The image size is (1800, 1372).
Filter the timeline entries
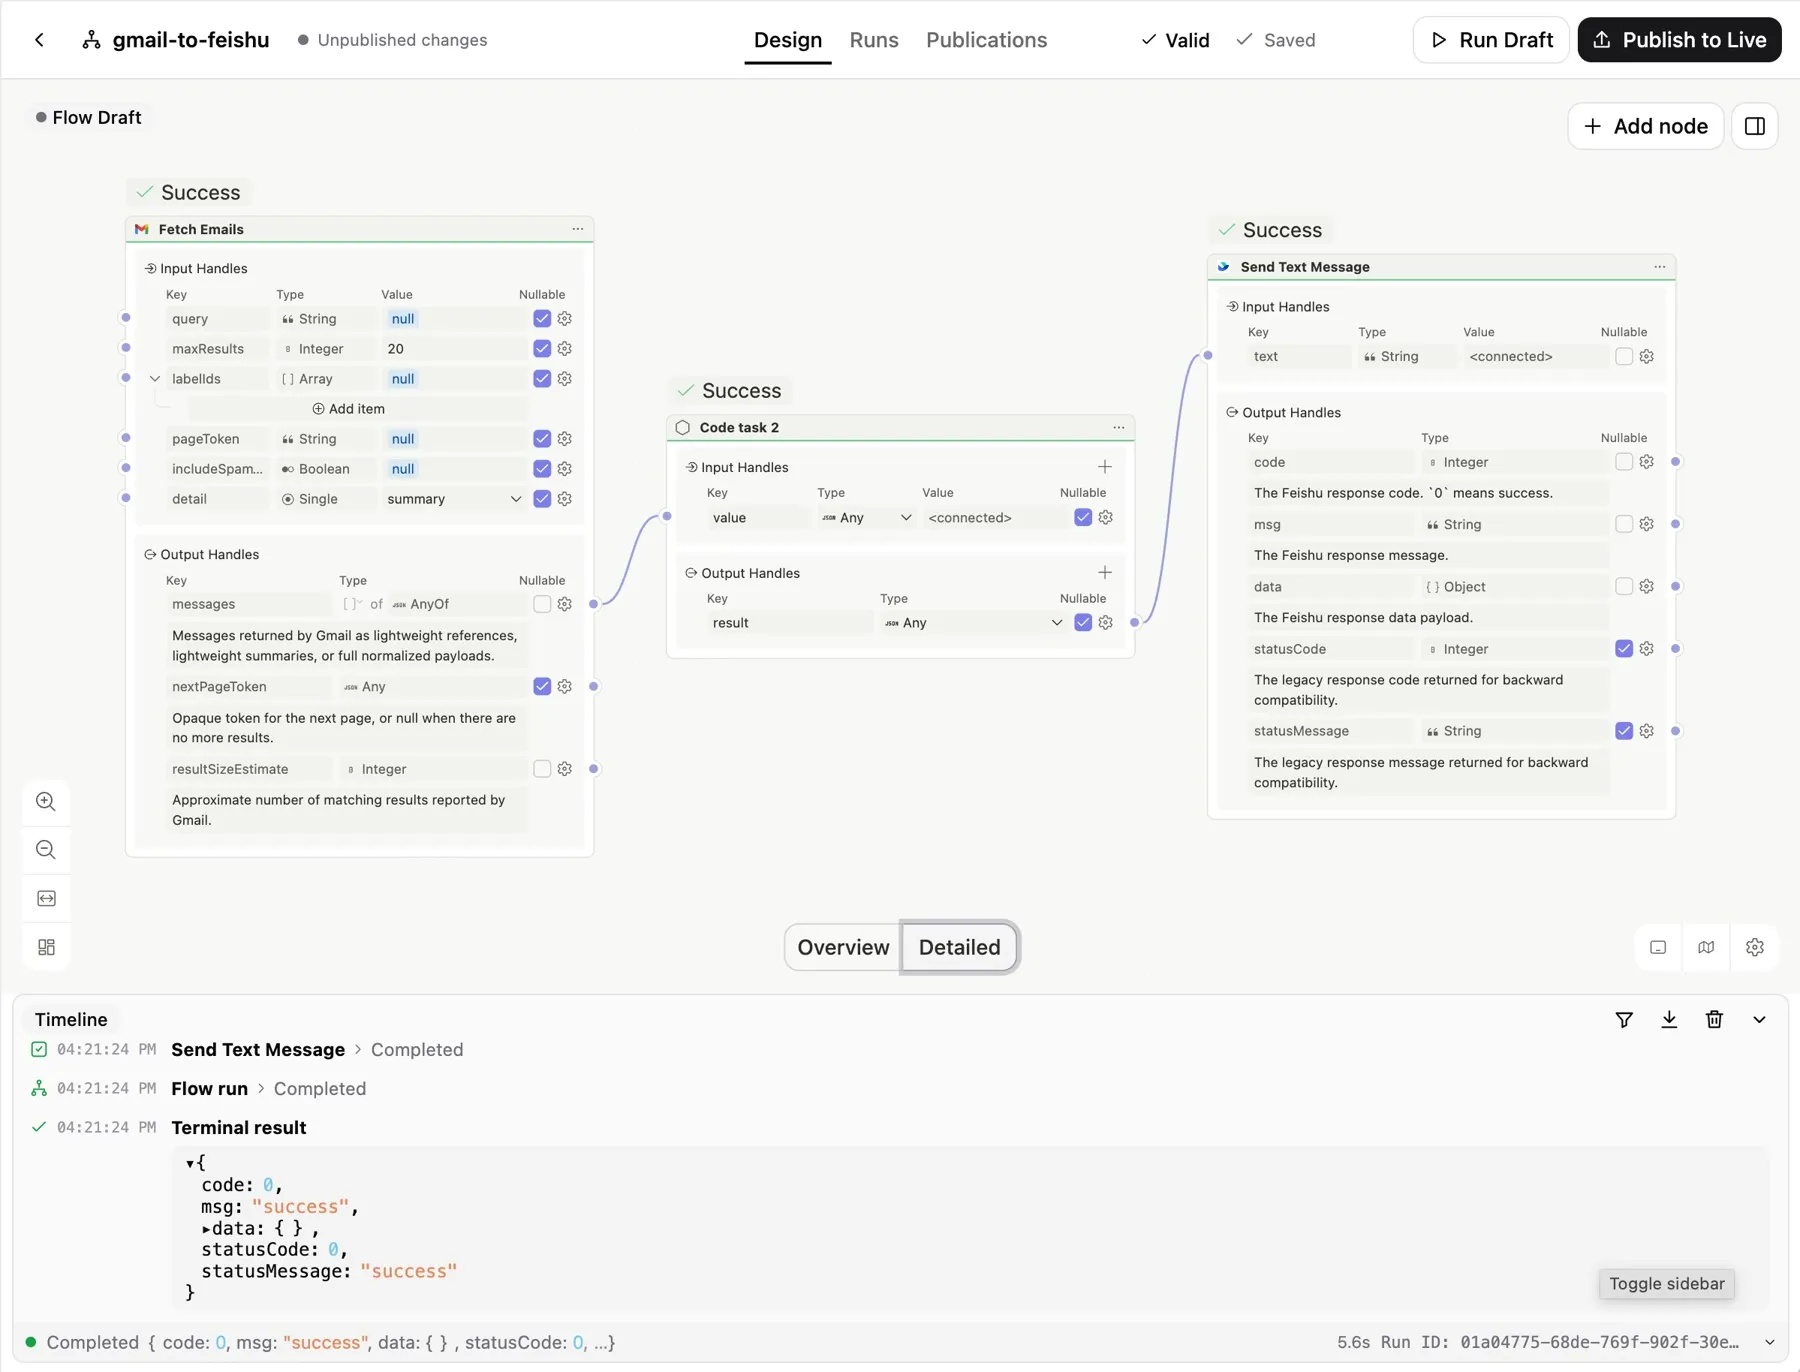(x=1624, y=1020)
